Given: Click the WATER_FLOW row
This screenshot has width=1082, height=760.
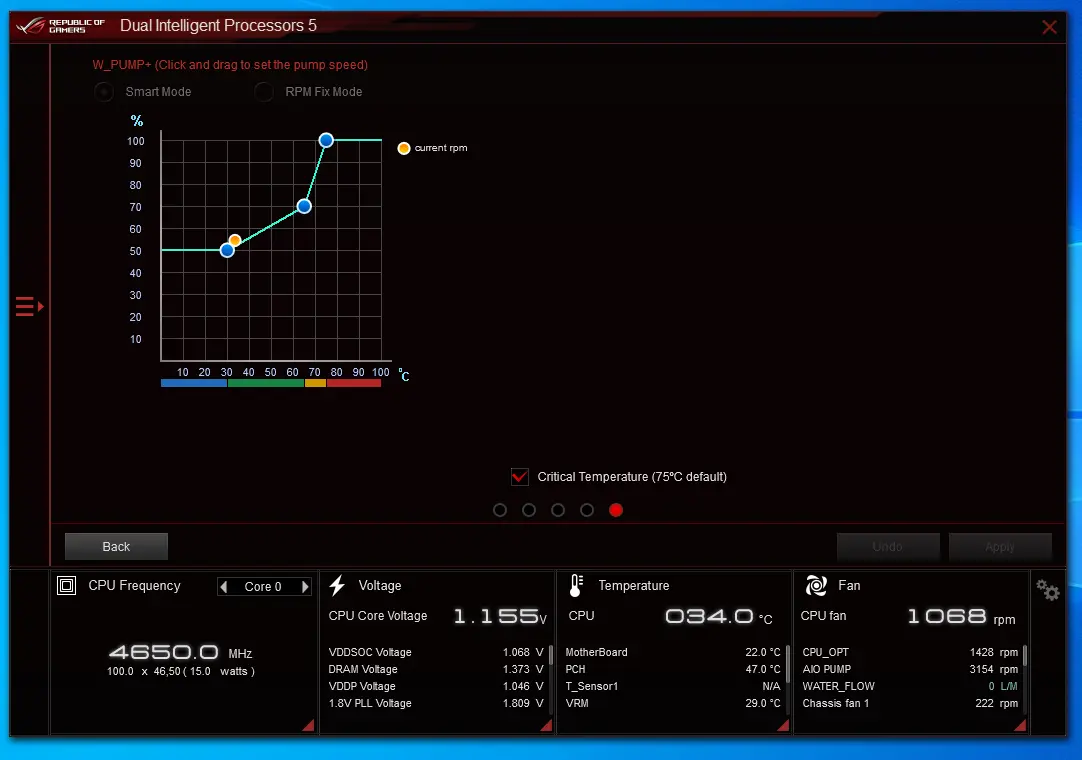Looking at the screenshot, I should pos(910,686).
